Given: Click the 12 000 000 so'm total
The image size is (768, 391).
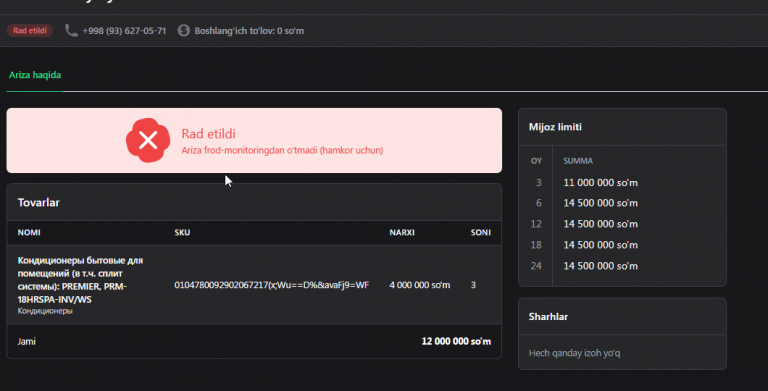Looking at the screenshot, I should coord(456,342).
